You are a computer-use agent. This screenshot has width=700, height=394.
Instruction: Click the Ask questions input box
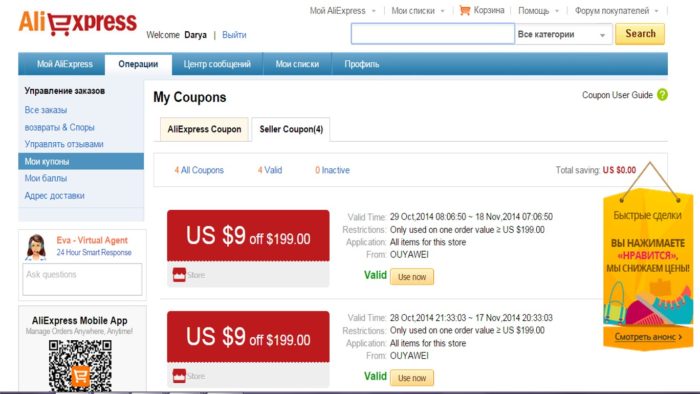coord(82,279)
